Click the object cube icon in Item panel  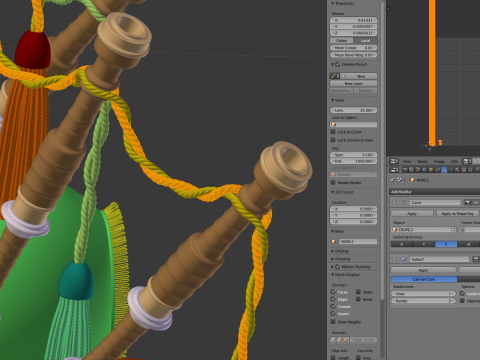[334, 241]
